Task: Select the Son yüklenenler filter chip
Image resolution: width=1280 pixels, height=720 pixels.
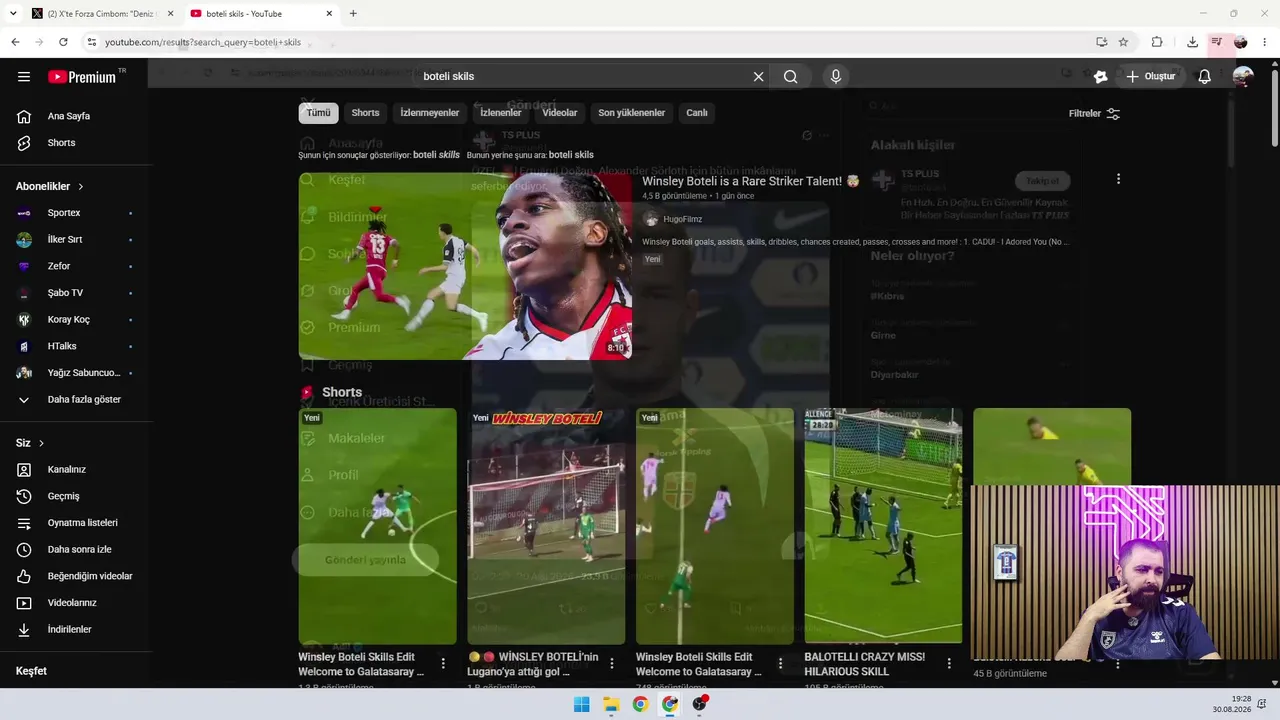Action: coord(632,113)
